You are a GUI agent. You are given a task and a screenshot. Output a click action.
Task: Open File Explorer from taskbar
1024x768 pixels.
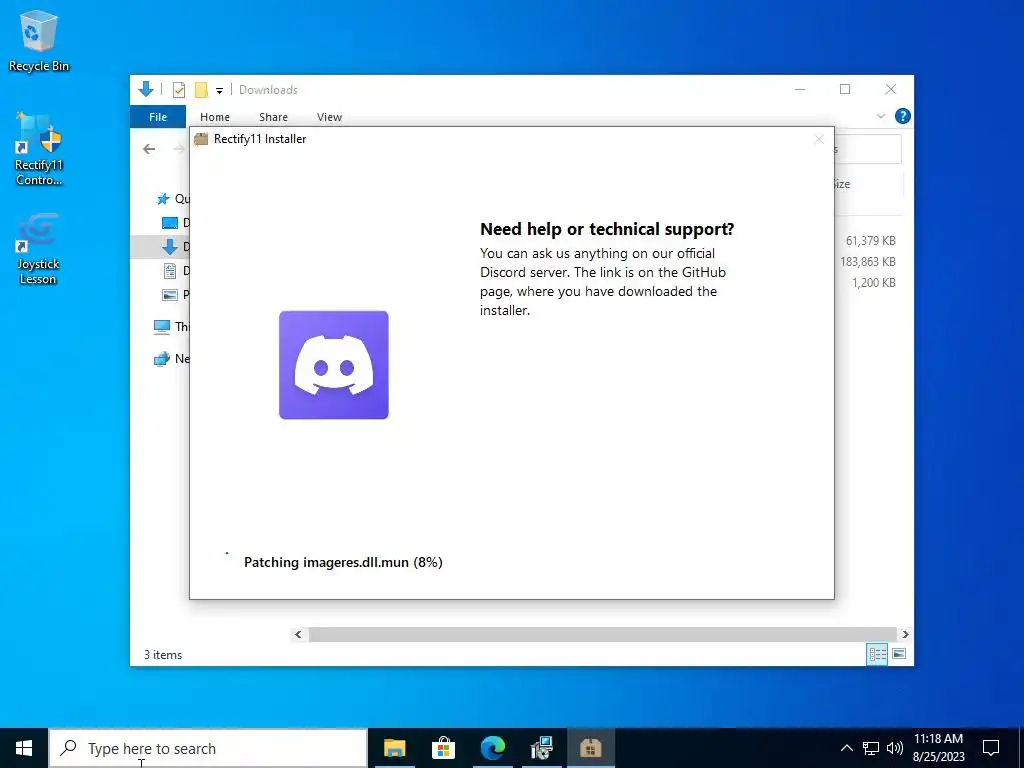(x=394, y=748)
